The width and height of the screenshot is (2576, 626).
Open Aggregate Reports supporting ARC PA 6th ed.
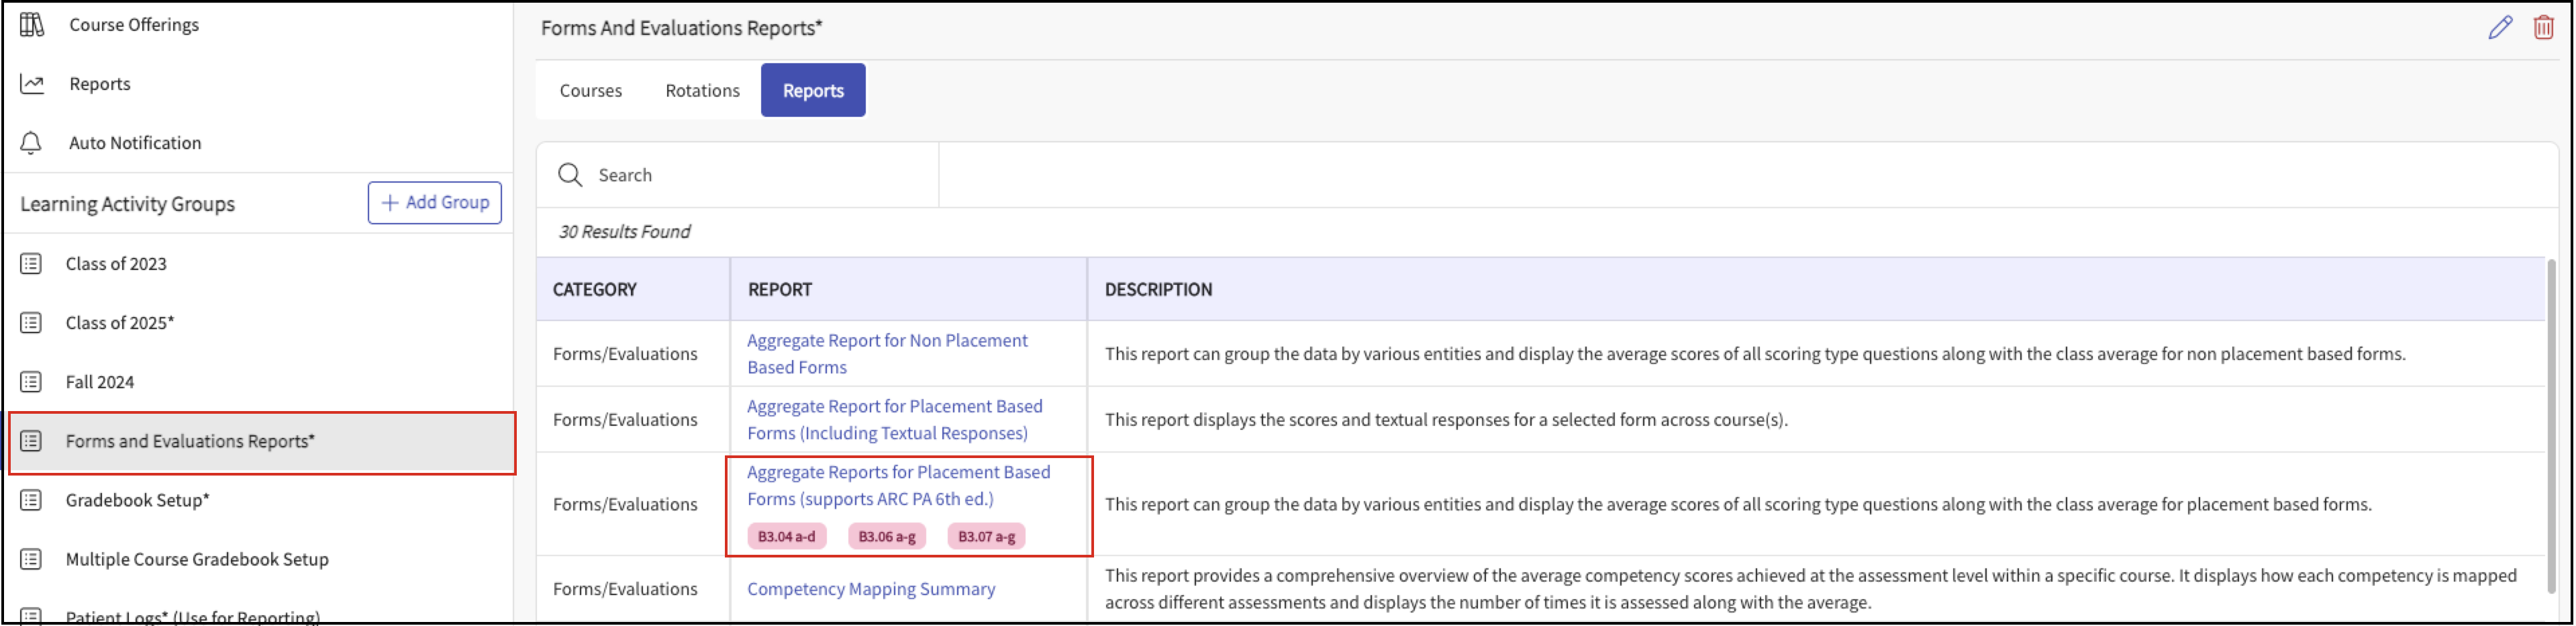click(x=897, y=486)
